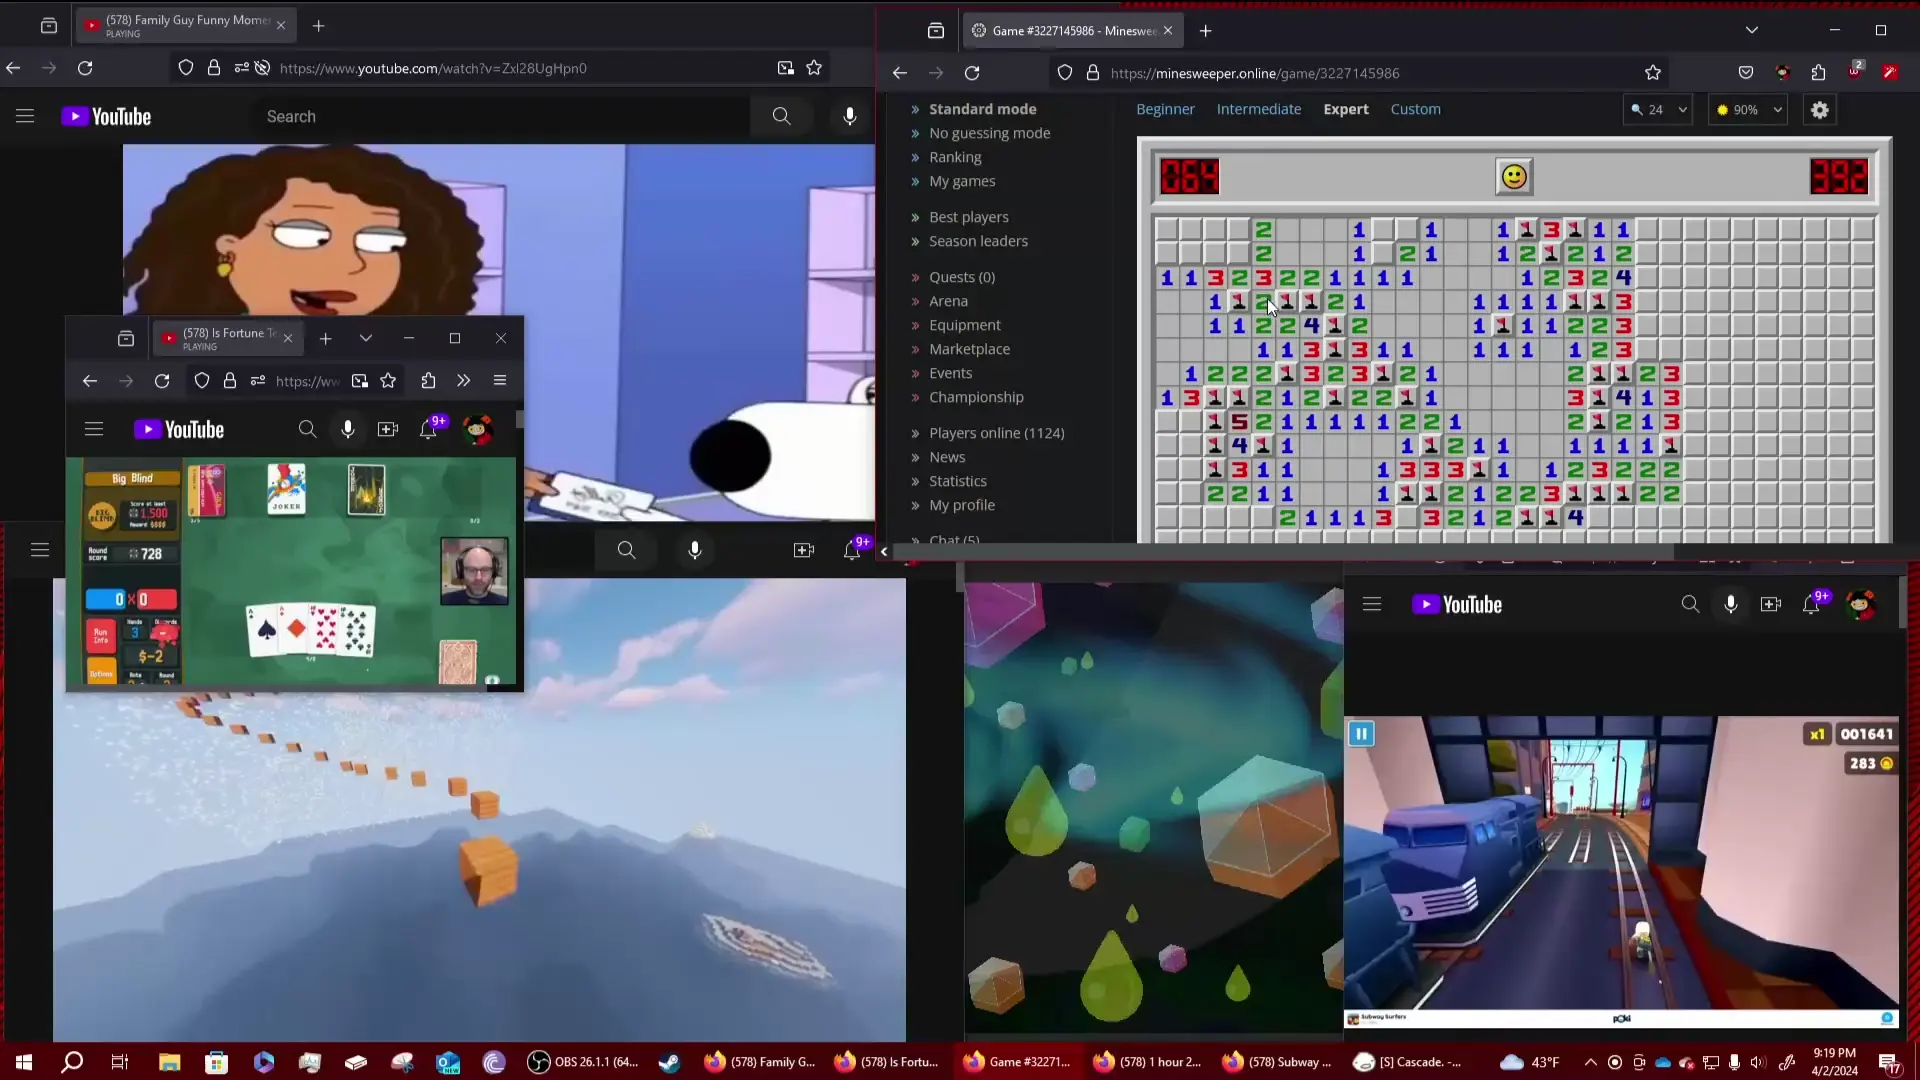Toggle YouTube guide hamburger menu beside the logo
Image resolution: width=1920 pixels, height=1080 pixels.
point(25,116)
